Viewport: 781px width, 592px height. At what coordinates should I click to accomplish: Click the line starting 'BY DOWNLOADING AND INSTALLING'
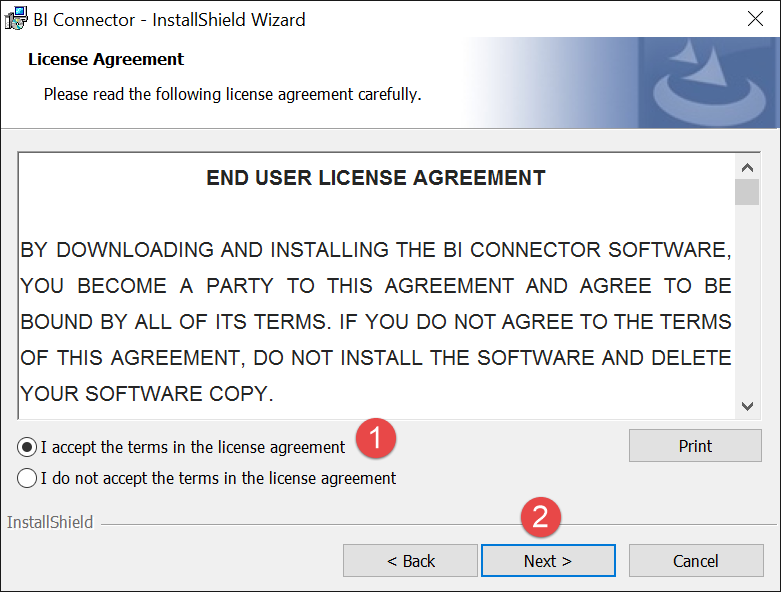click(x=376, y=250)
